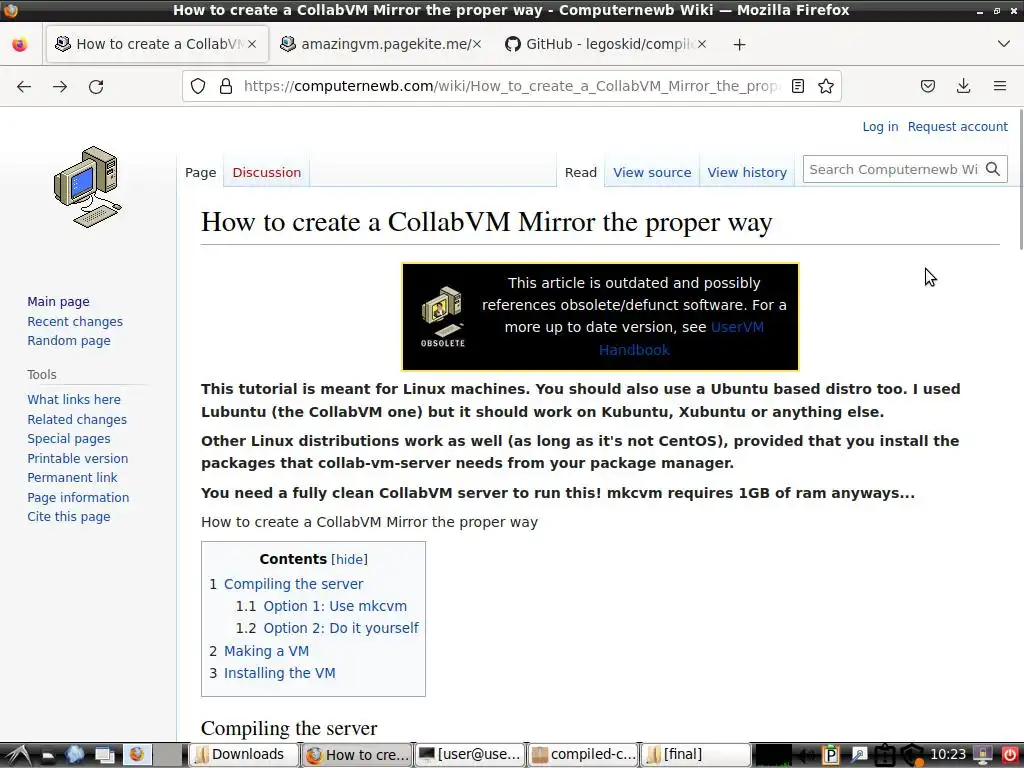This screenshot has width=1024, height=768.
Task: Open Permanent link
Action: [72, 477]
